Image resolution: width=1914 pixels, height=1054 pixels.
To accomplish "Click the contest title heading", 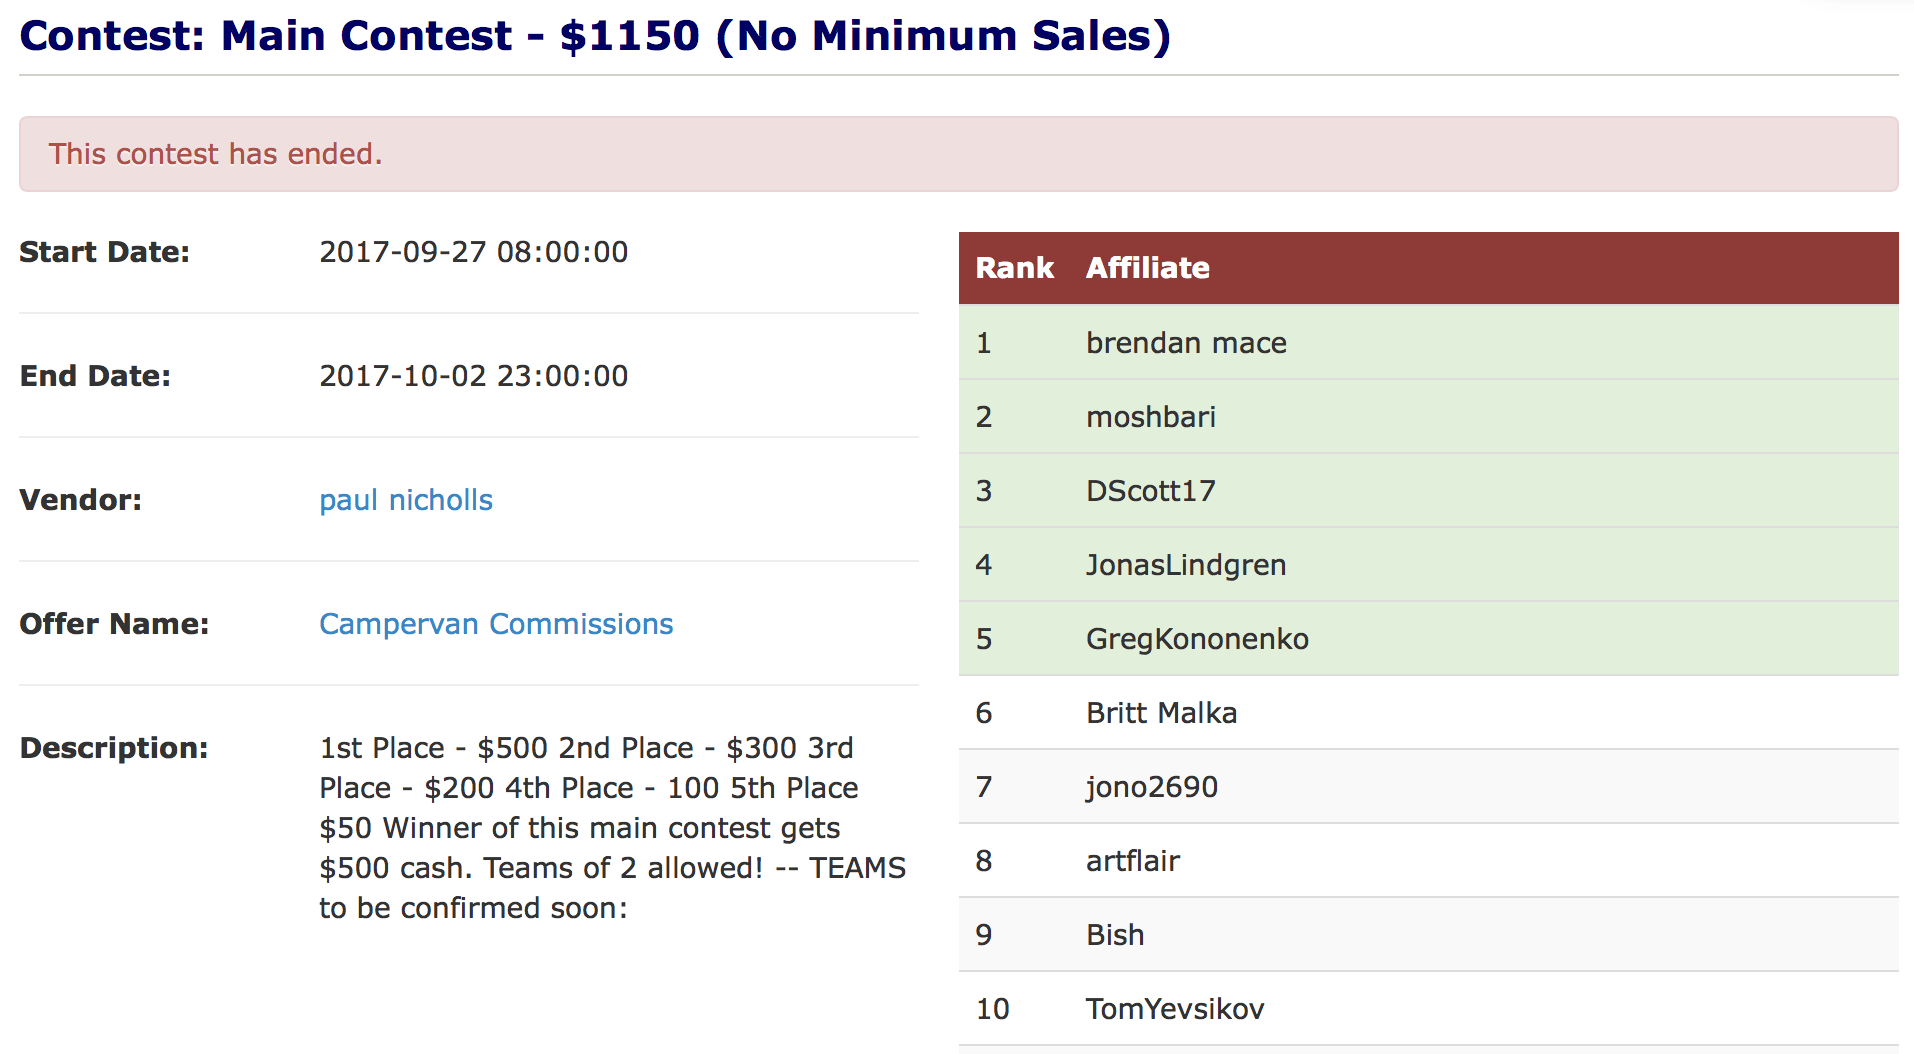I will pyautogui.click(x=595, y=36).
